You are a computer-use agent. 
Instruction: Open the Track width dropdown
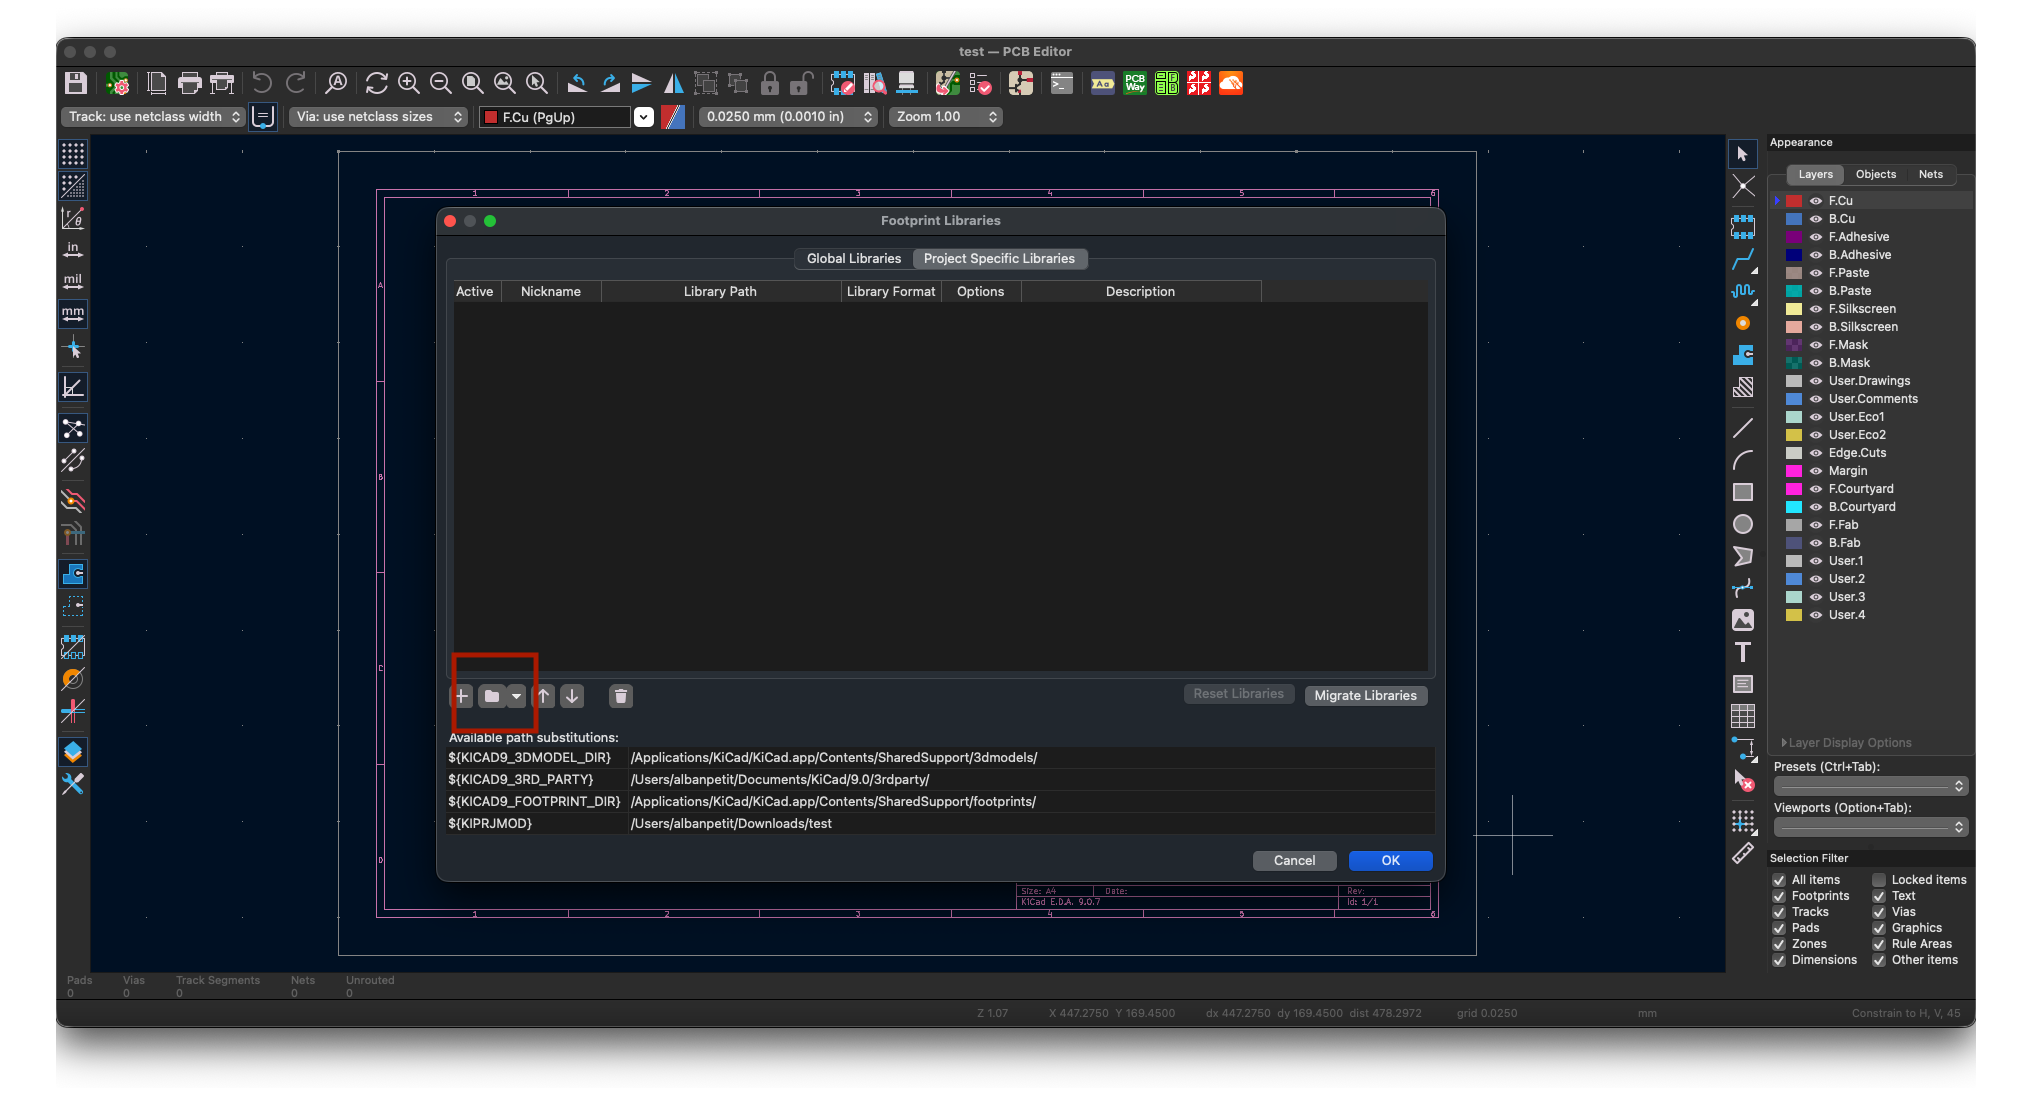(153, 117)
